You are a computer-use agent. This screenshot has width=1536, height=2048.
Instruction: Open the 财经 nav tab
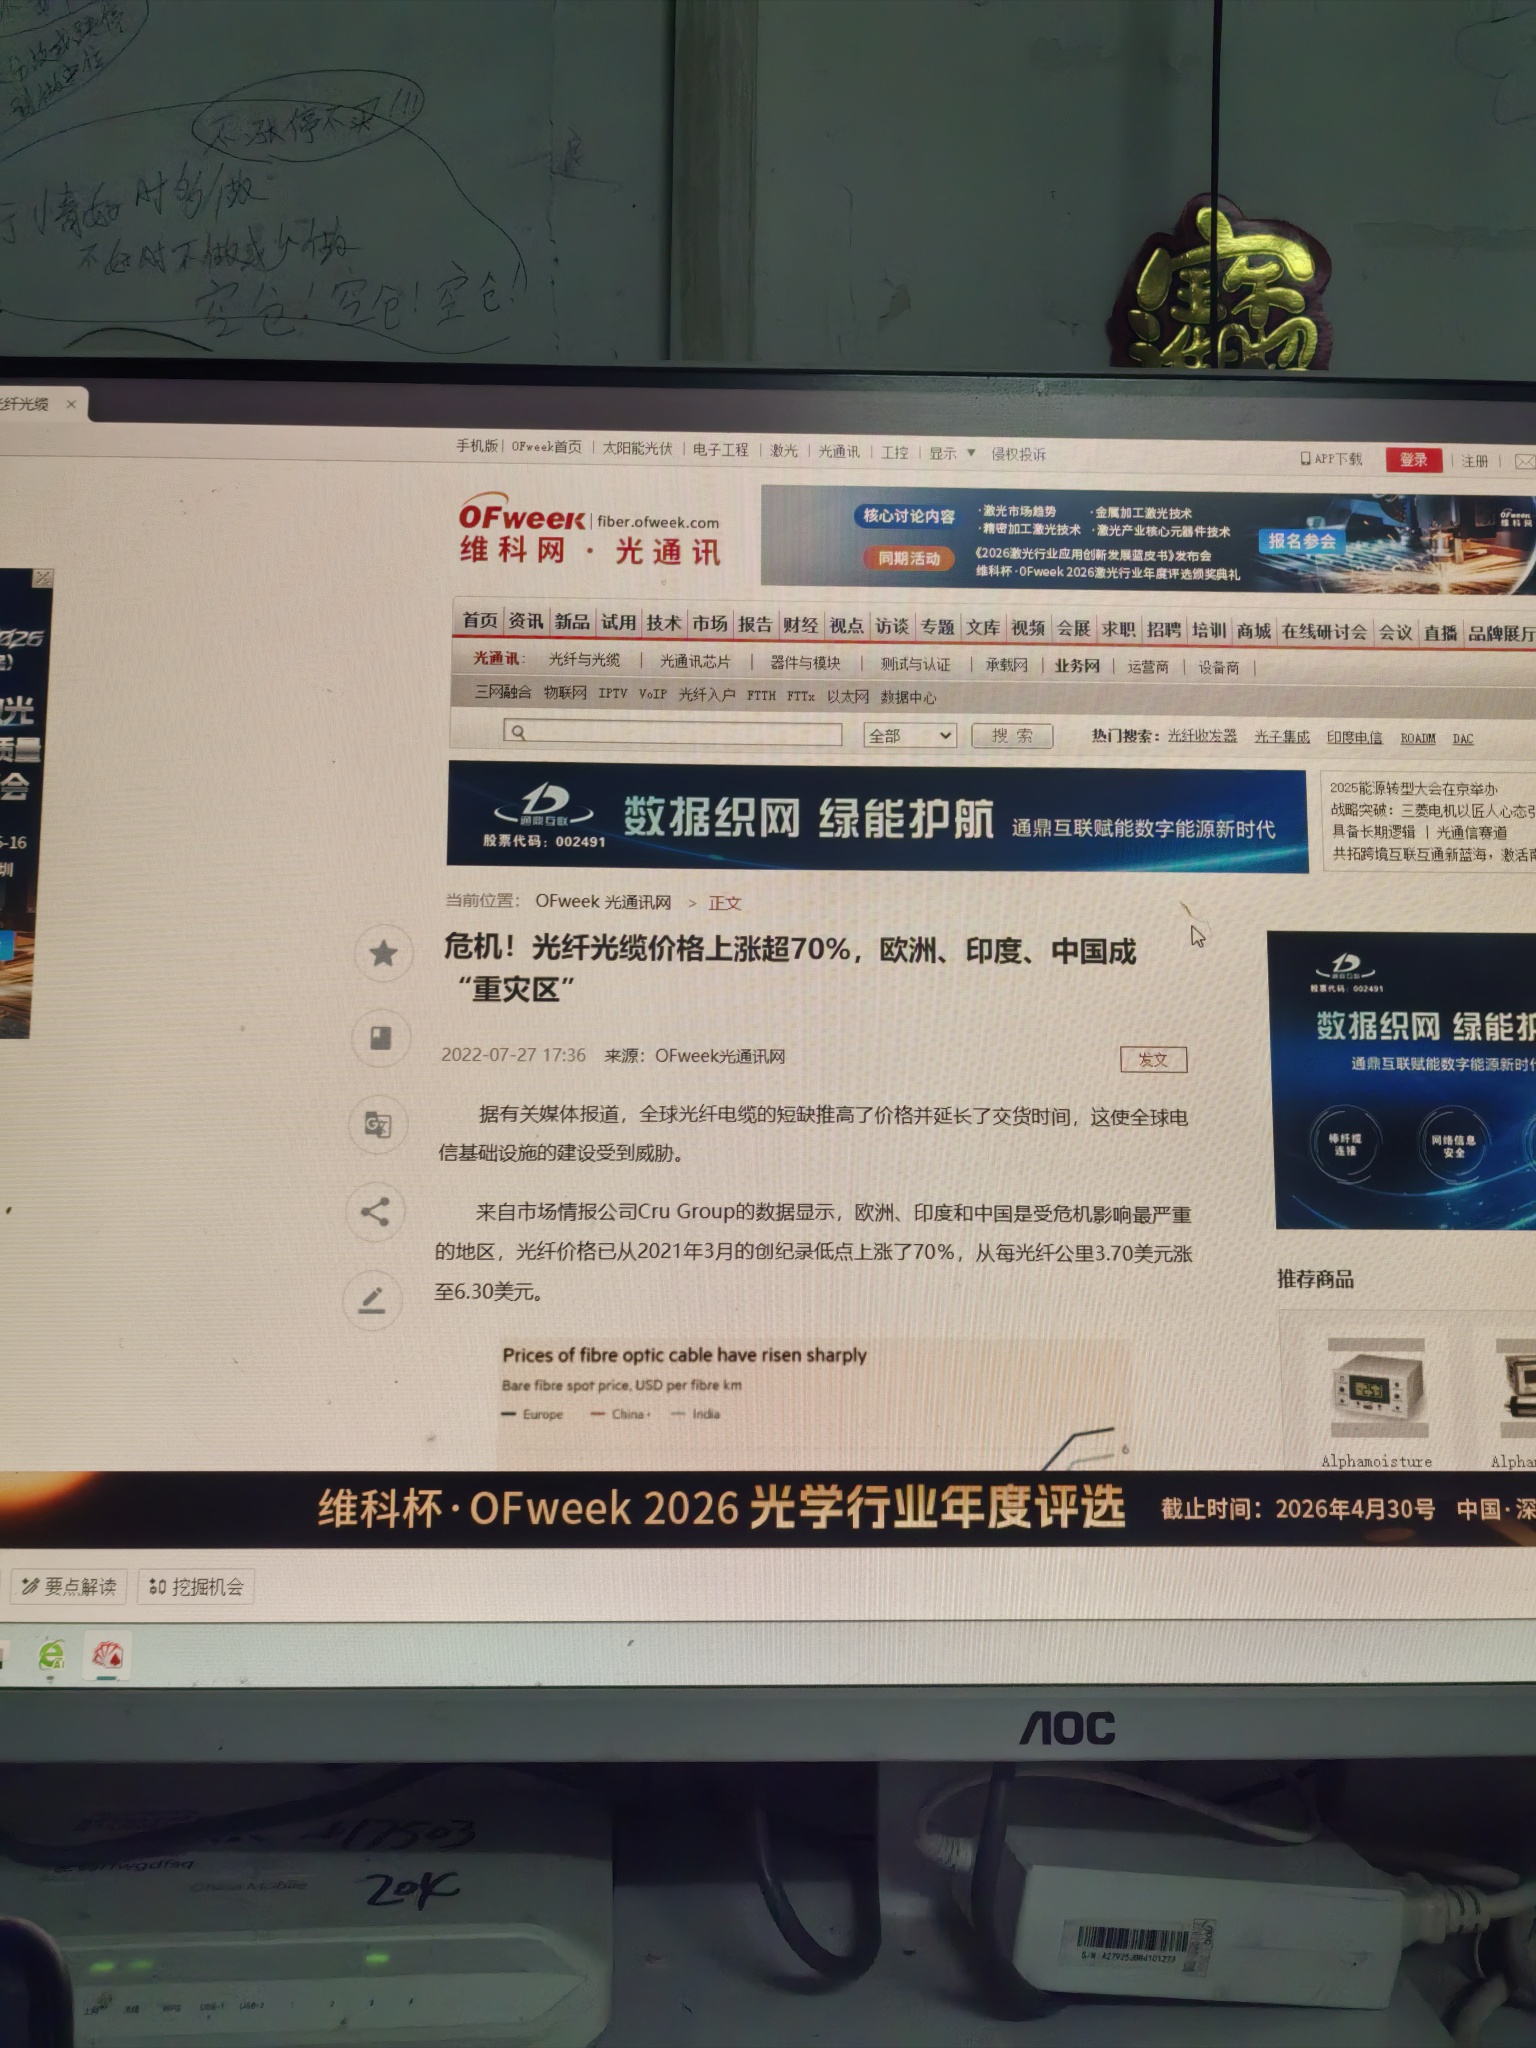pos(801,625)
